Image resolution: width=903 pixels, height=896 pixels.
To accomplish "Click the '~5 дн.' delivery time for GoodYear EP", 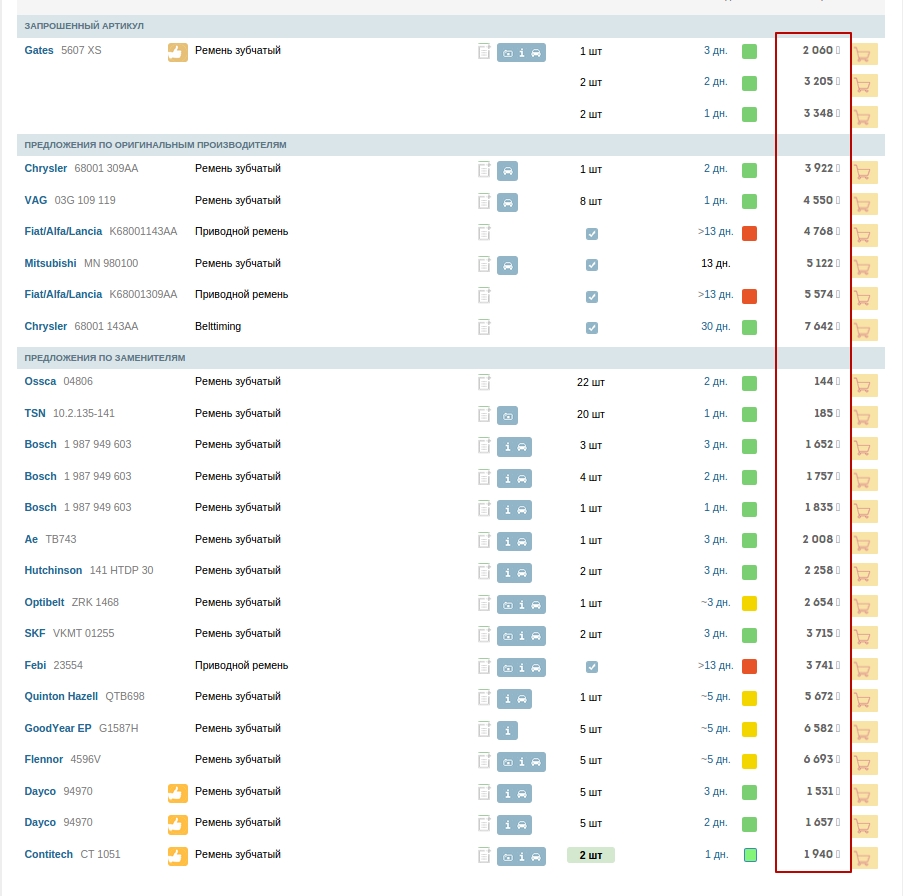I will pos(715,728).
